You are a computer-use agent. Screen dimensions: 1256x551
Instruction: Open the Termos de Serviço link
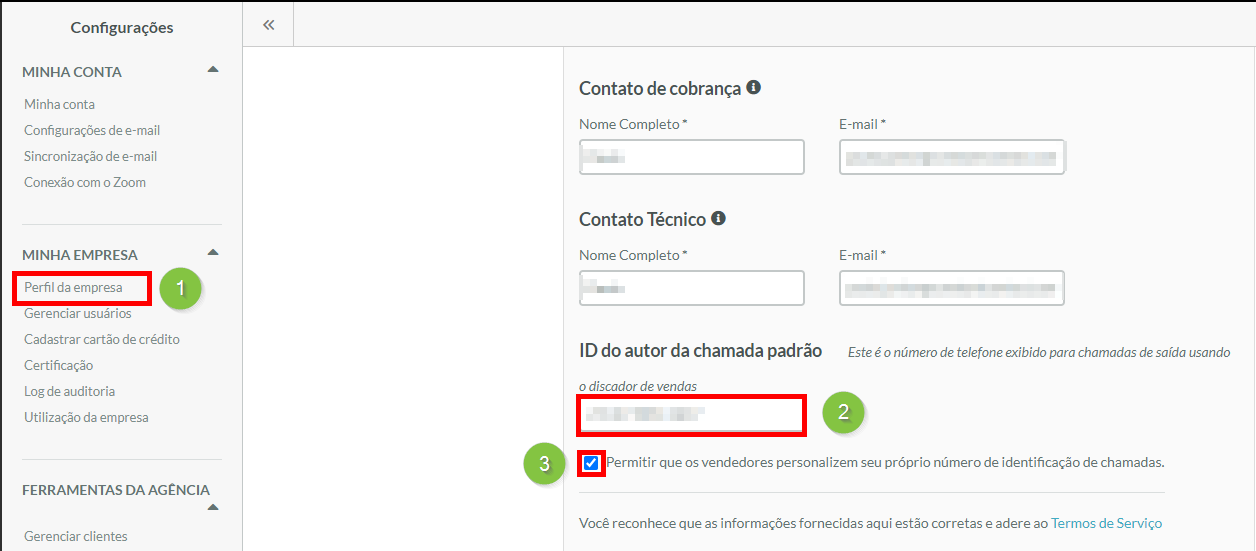[x=1107, y=523]
